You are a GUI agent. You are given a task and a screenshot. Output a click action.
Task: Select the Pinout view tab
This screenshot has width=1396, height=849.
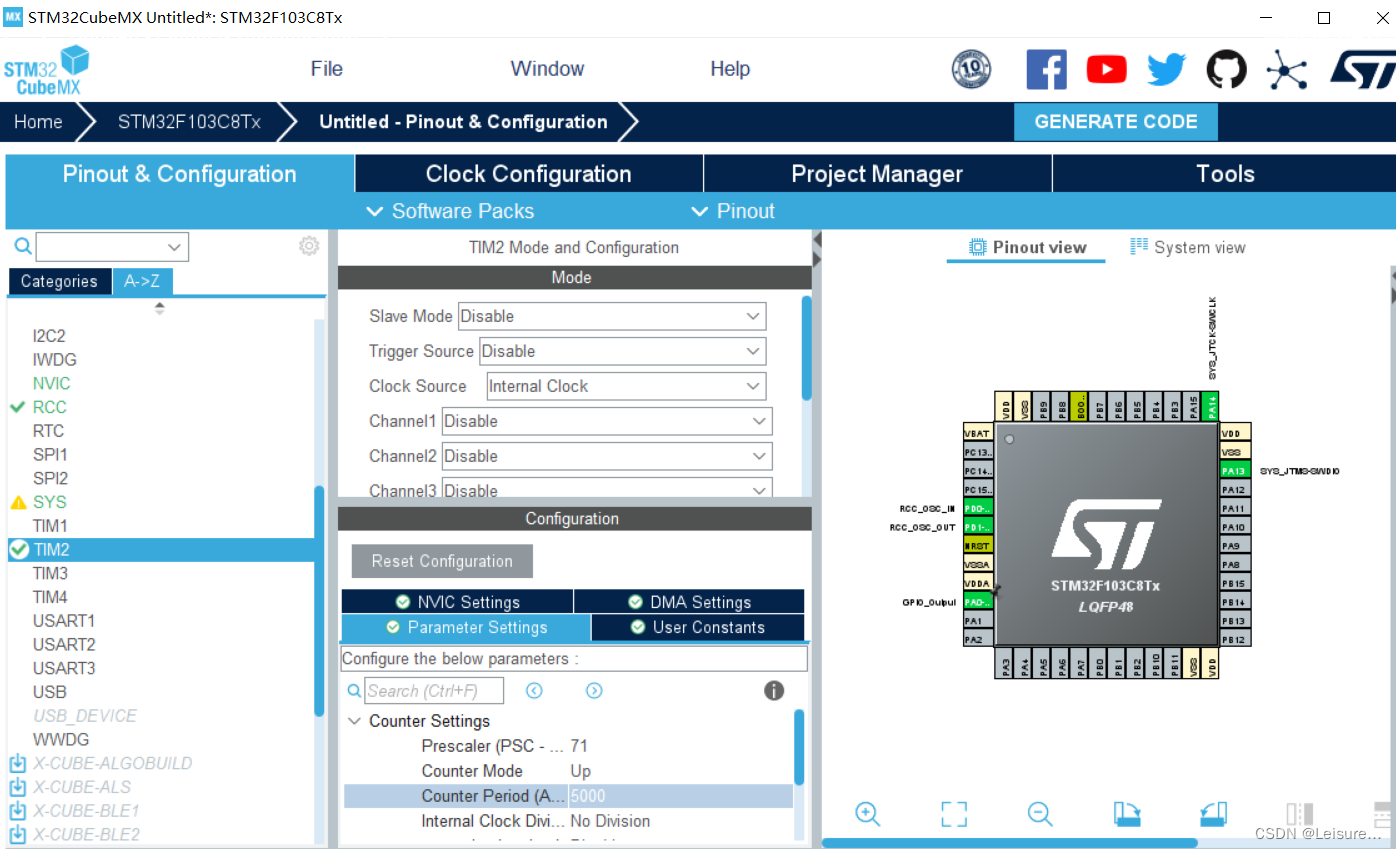(x=1027, y=247)
